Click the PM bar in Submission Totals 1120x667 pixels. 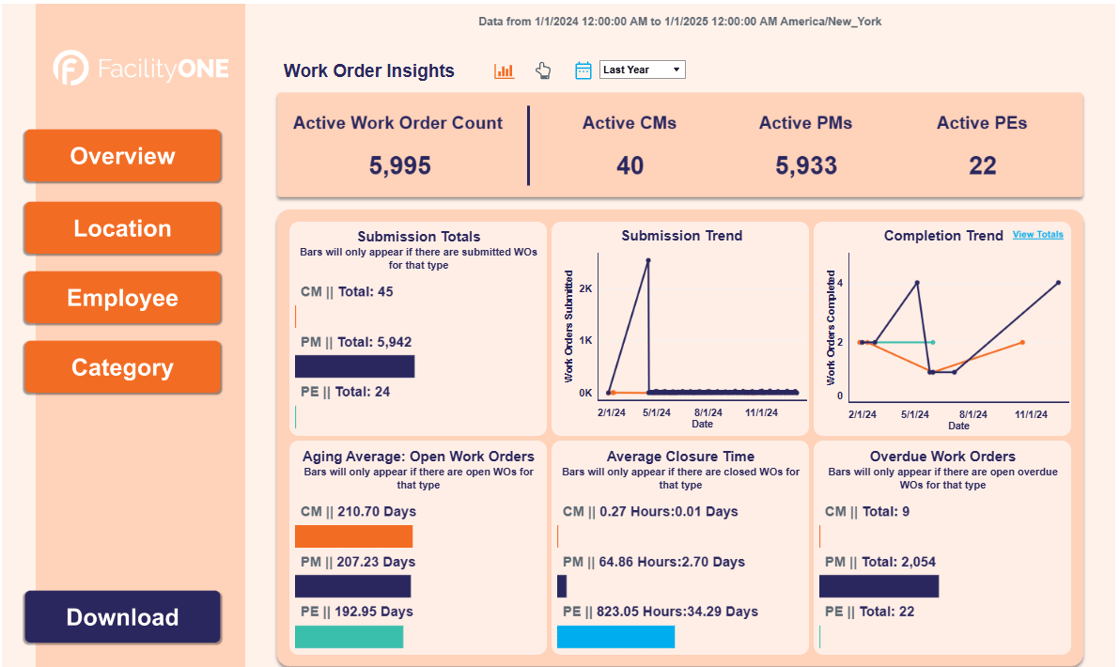click(354, 367)
